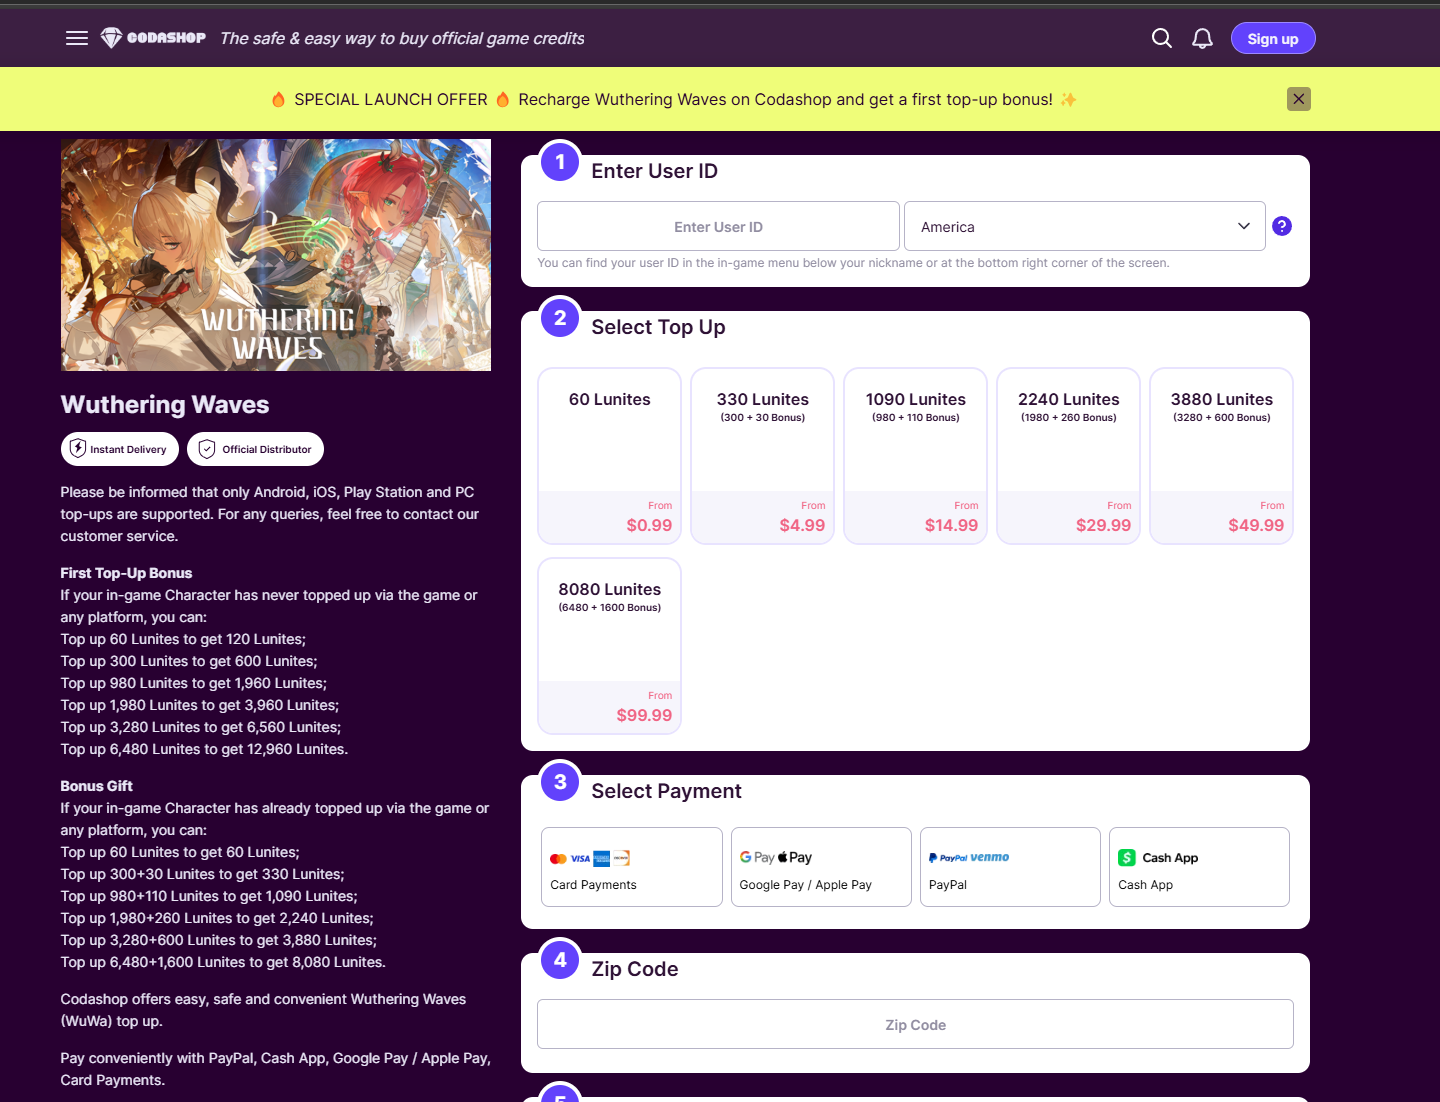
Task: Close the special launch offer banner
Action: click(1298, 98)
